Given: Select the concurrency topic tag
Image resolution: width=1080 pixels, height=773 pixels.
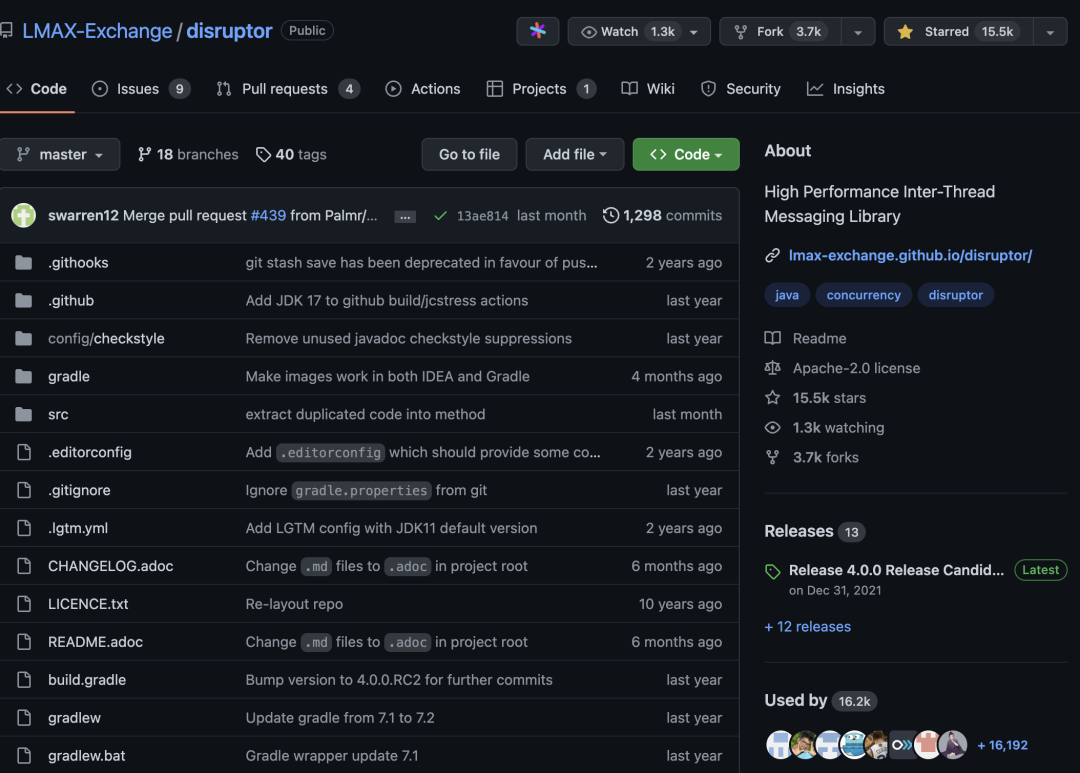Looking at the screenshot, I should click(863, 294).
